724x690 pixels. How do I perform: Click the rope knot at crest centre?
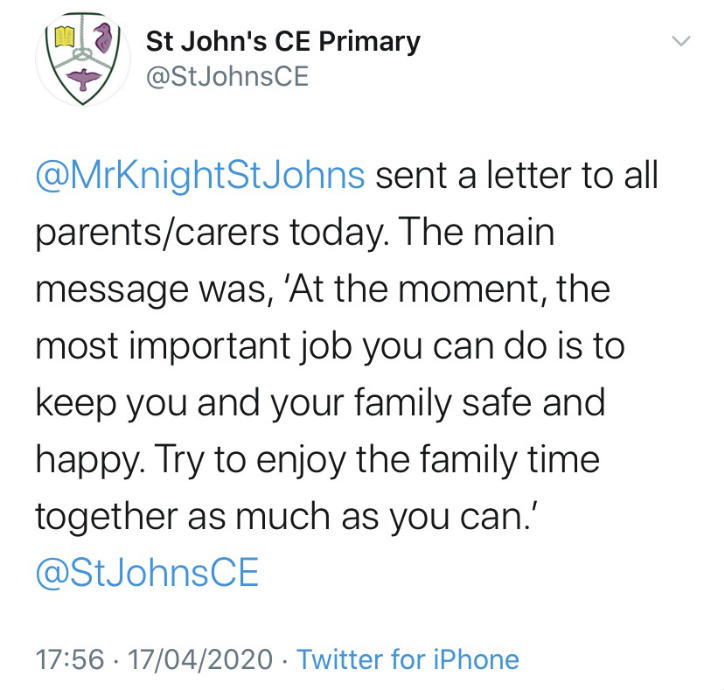(x=83, y=55)
